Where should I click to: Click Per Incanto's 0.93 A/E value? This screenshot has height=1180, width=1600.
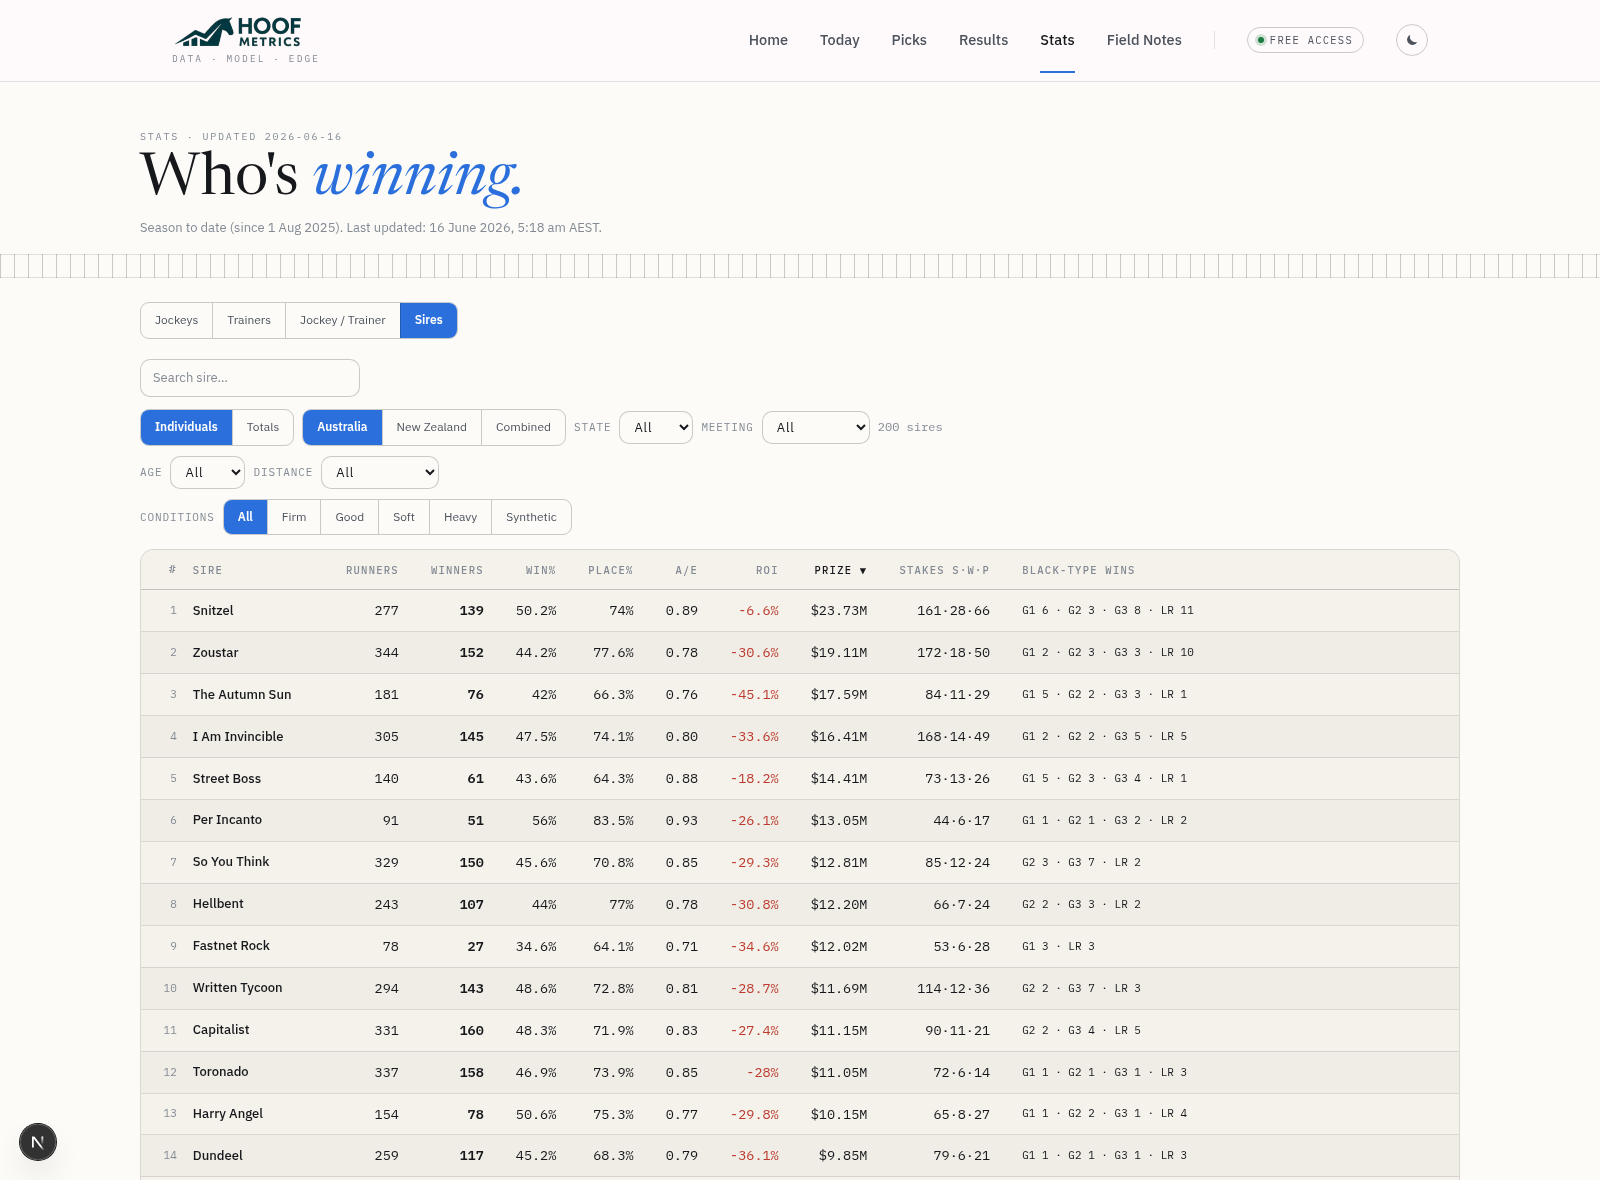click(682, 821)
